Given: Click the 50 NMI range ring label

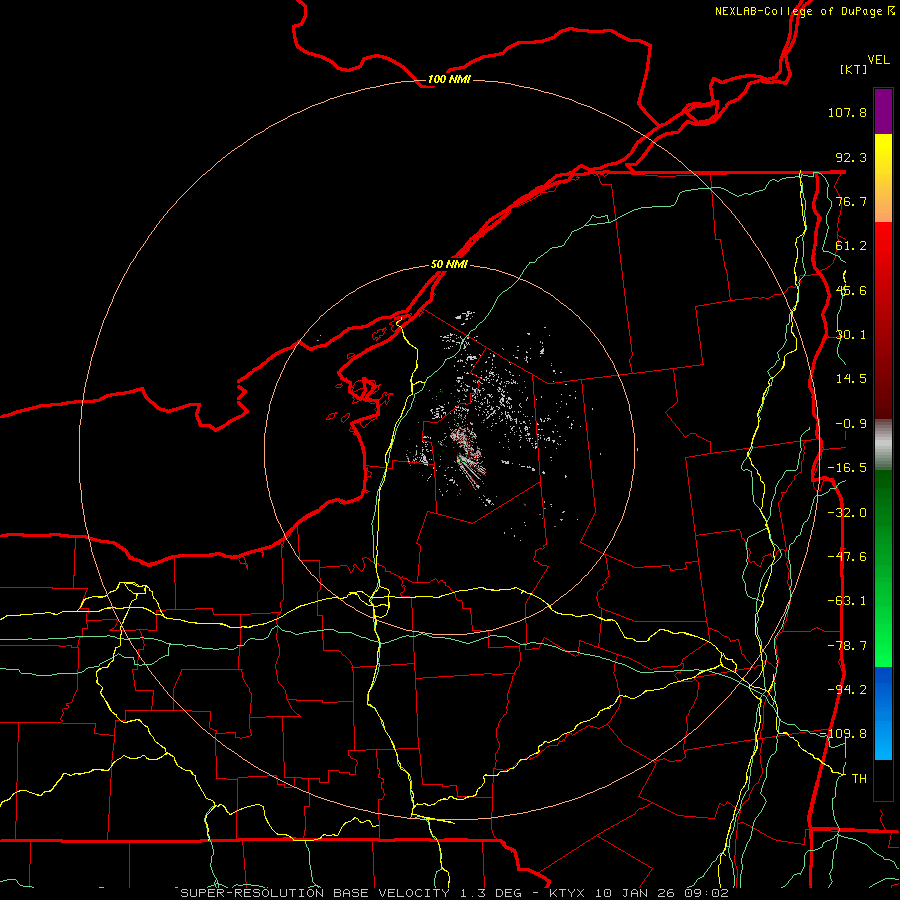Looking at the screenshot, I should 449,264.
